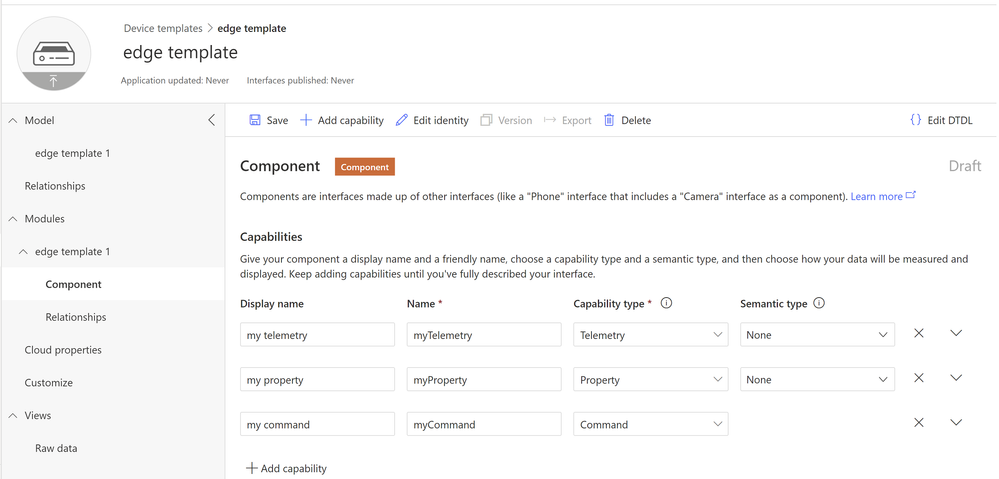Delete the my command capability row
This screenshot has width=999, height=479.
[919, 423]
